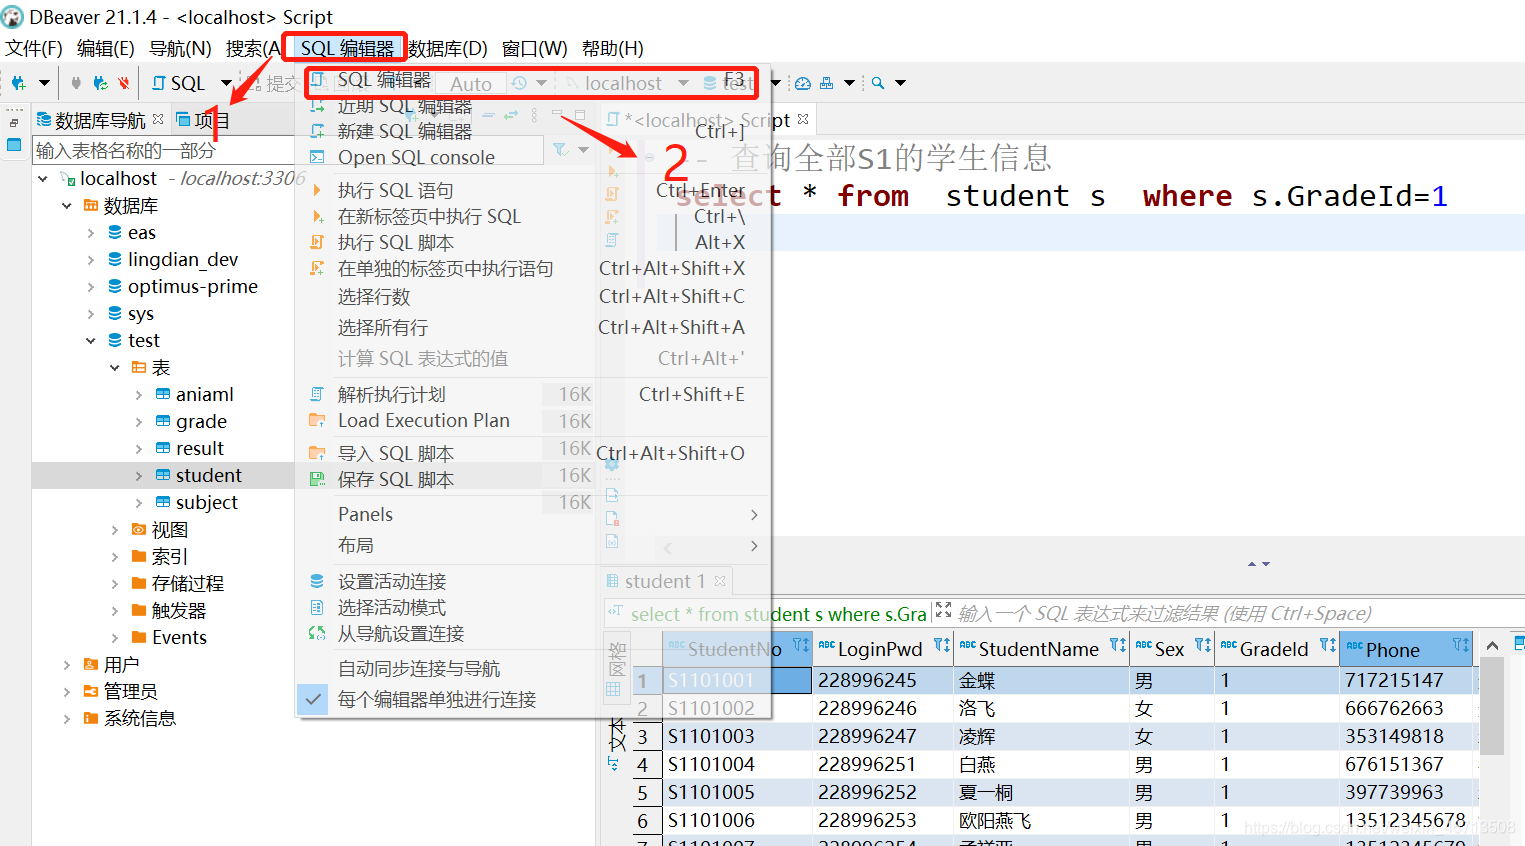Click the Open SQL console menu icon
Screen dimensions: 1525x846
(317, 157)
